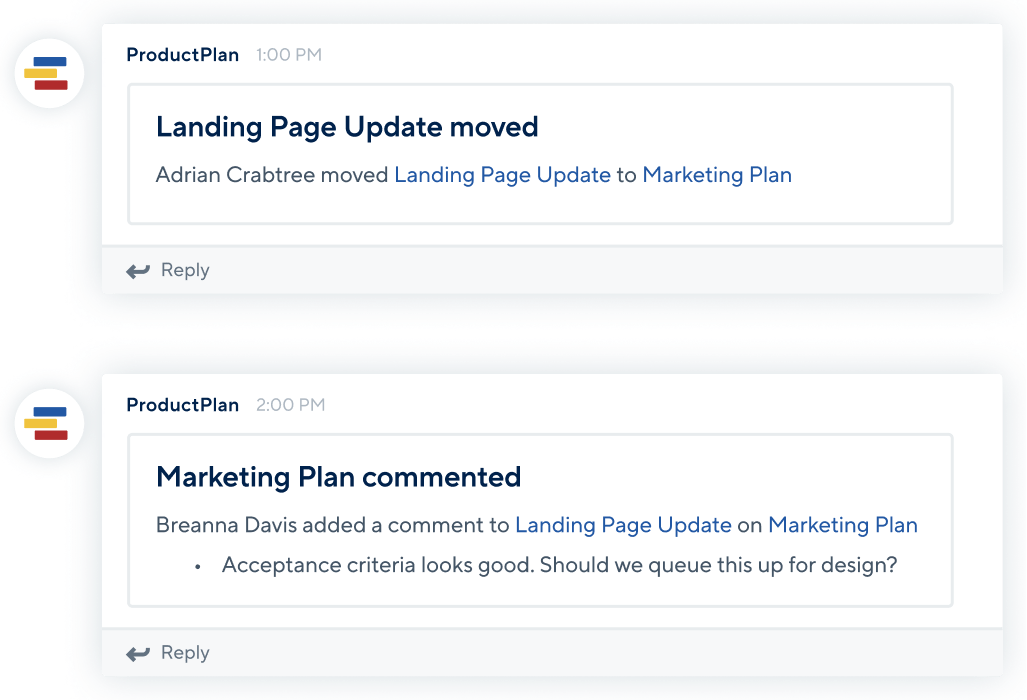
Task: Open the Landing Page Update link in the moved message
Action: click(x=502, y=175)
